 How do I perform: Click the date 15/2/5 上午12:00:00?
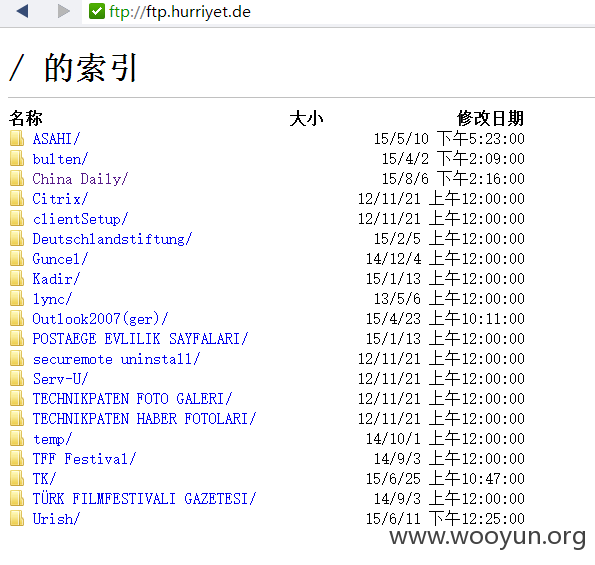449,239
